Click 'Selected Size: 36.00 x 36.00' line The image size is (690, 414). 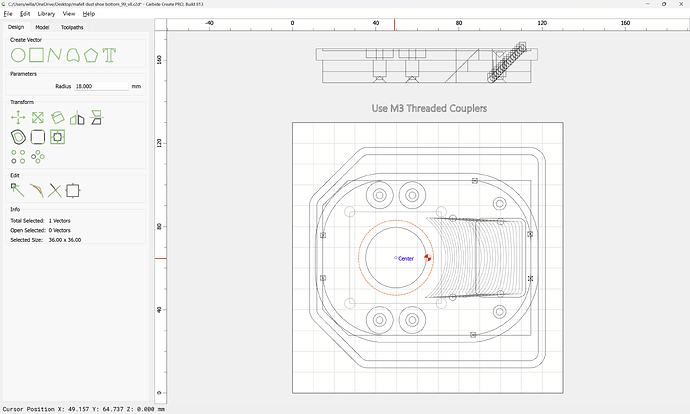pyautogui.click(x=46, y=240)
